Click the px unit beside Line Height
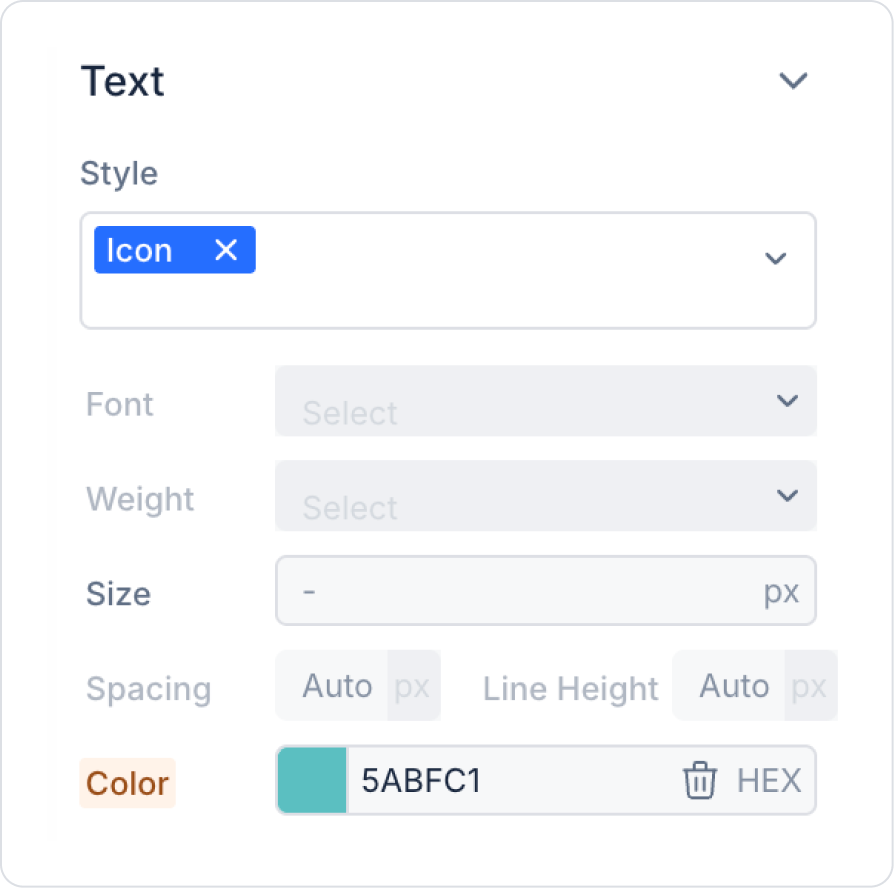 point(809,687)
